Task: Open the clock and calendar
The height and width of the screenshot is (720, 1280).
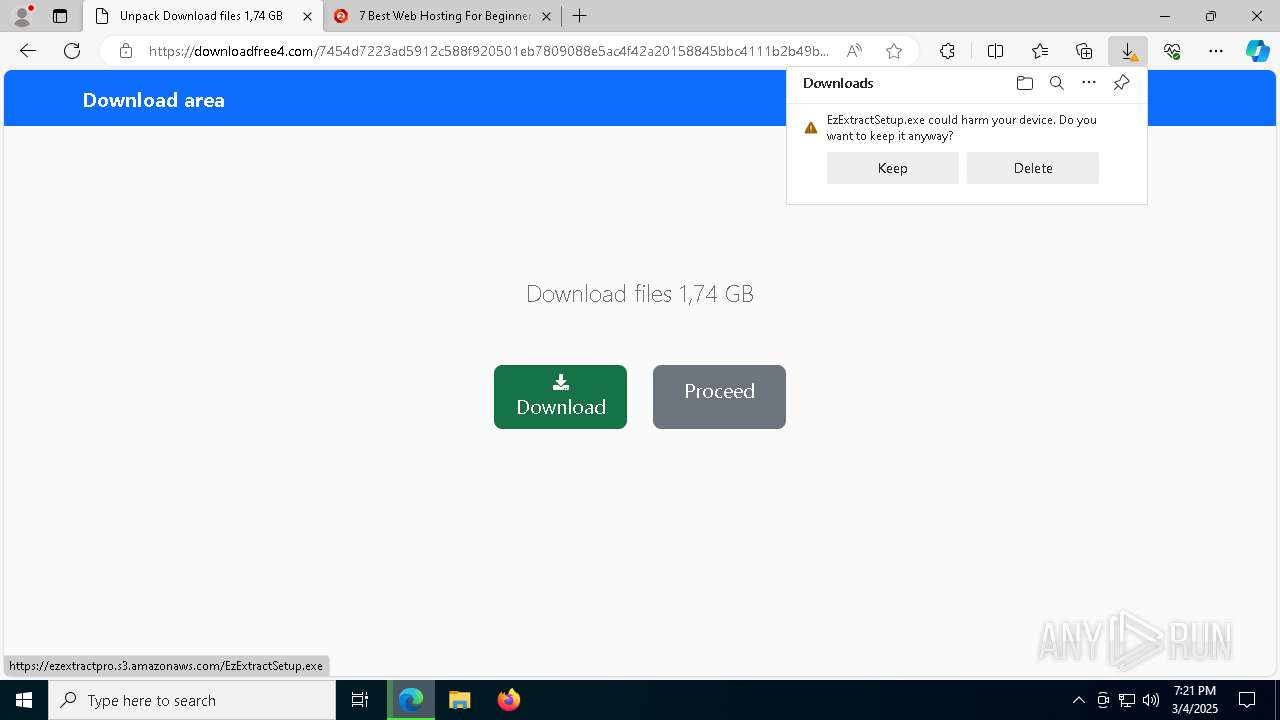Action: coord(1195,700)
